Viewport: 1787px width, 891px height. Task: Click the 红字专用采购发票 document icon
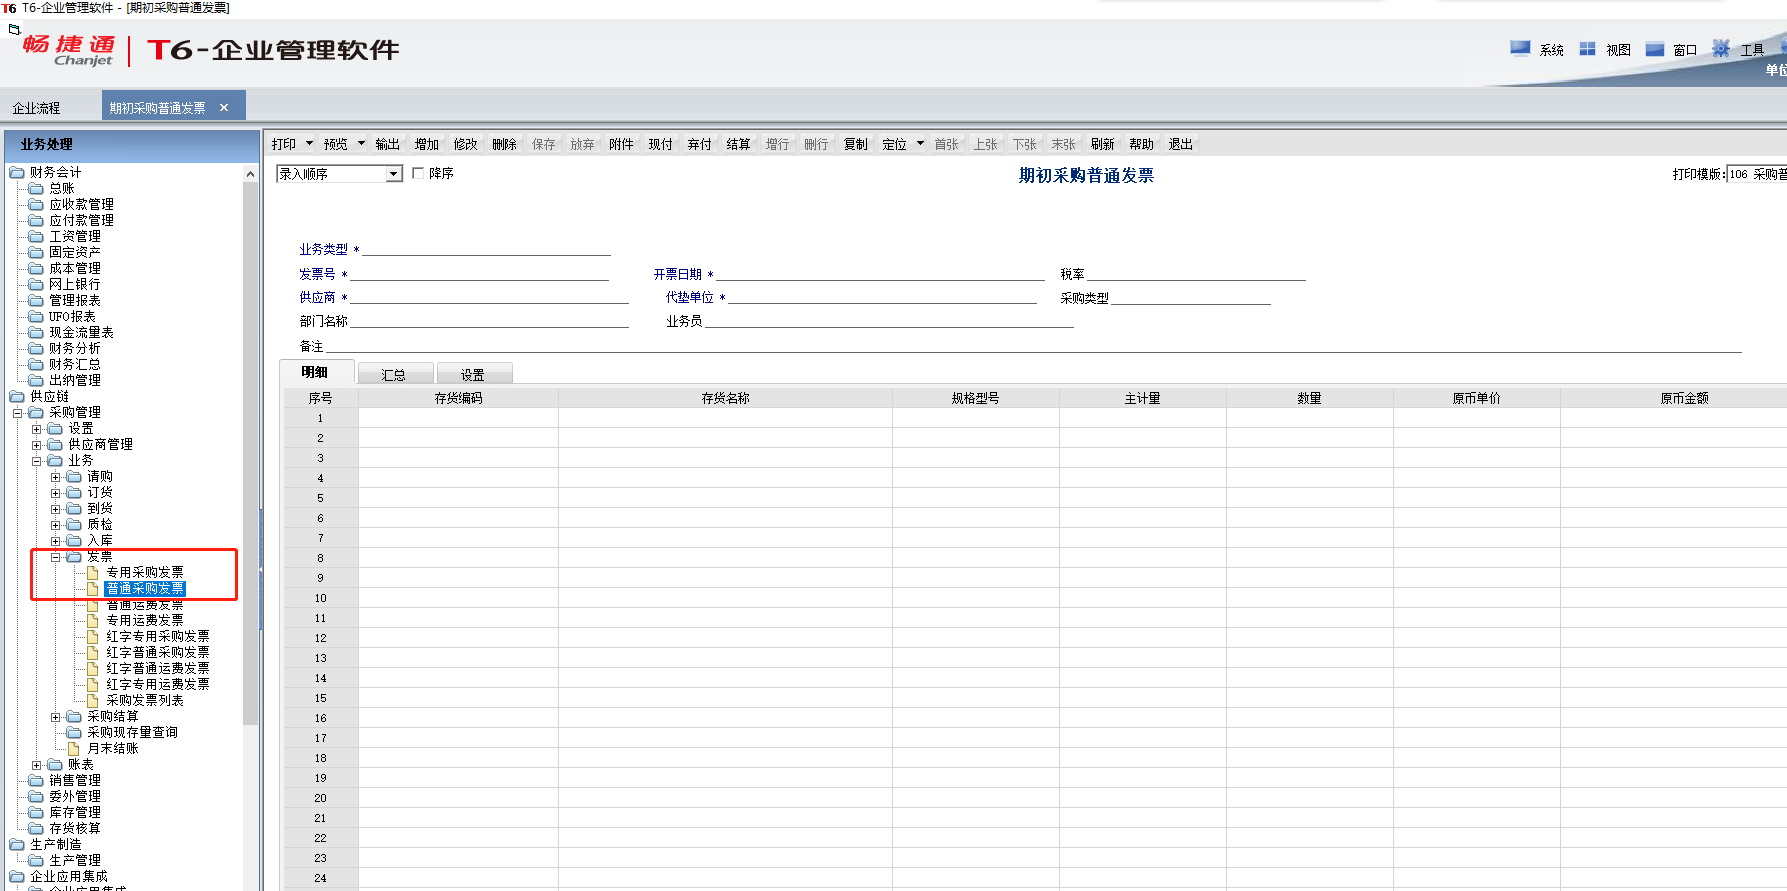pos(93,636)
